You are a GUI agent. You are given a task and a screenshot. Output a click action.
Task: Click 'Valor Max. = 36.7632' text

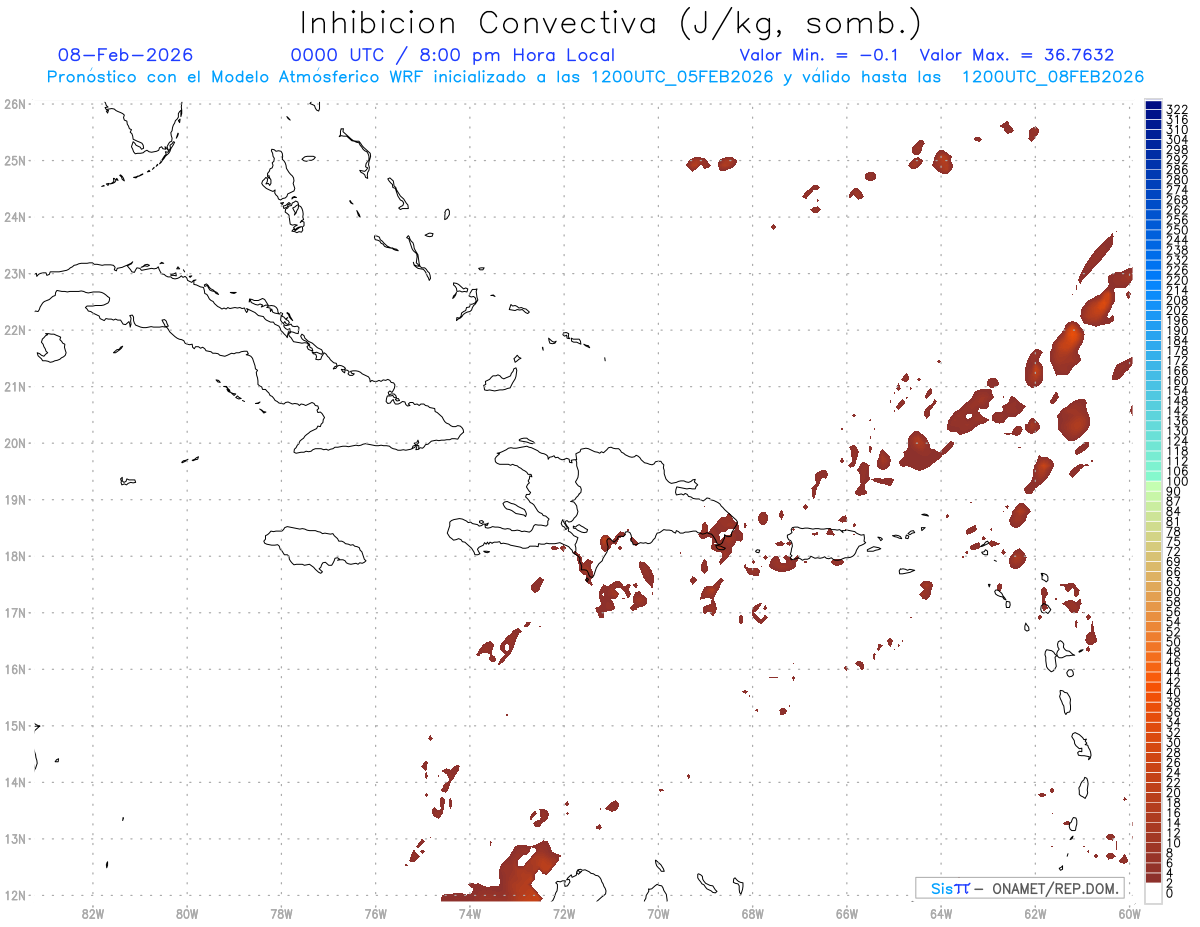tap(1017, 55)
